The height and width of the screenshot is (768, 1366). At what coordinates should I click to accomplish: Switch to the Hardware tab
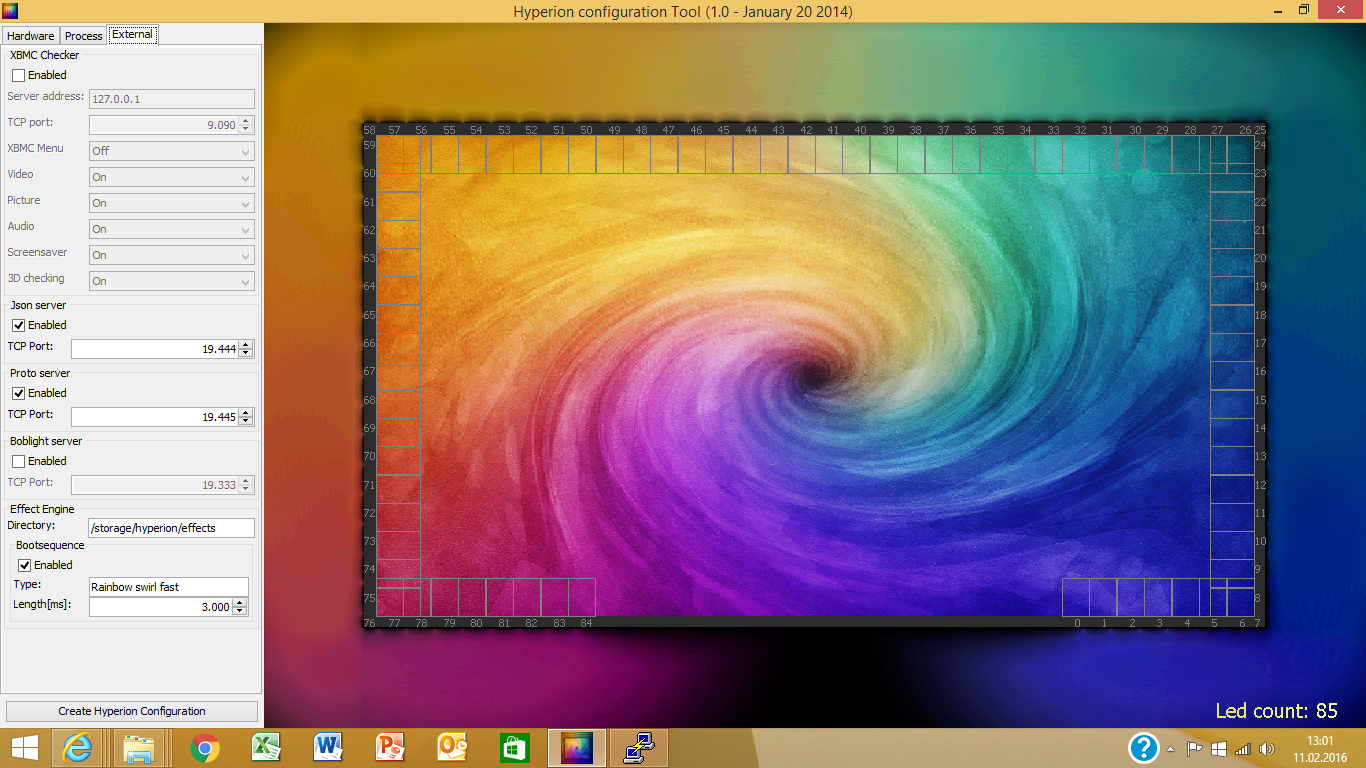click(30, 36)
